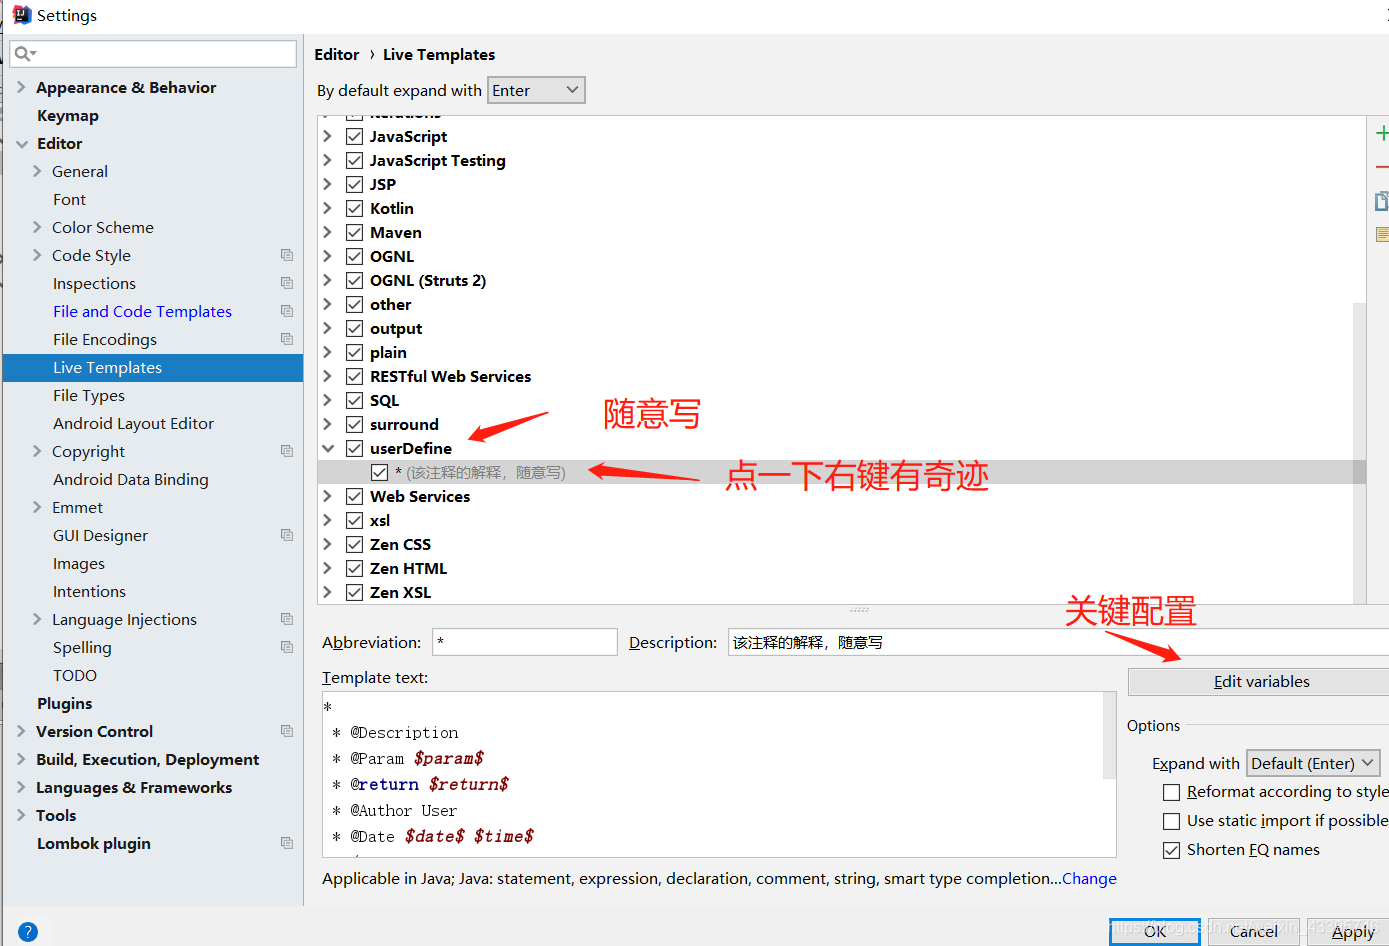Click project-level icon beside File Encodings
Screen dimensions: 1389x946
point(287,339)
